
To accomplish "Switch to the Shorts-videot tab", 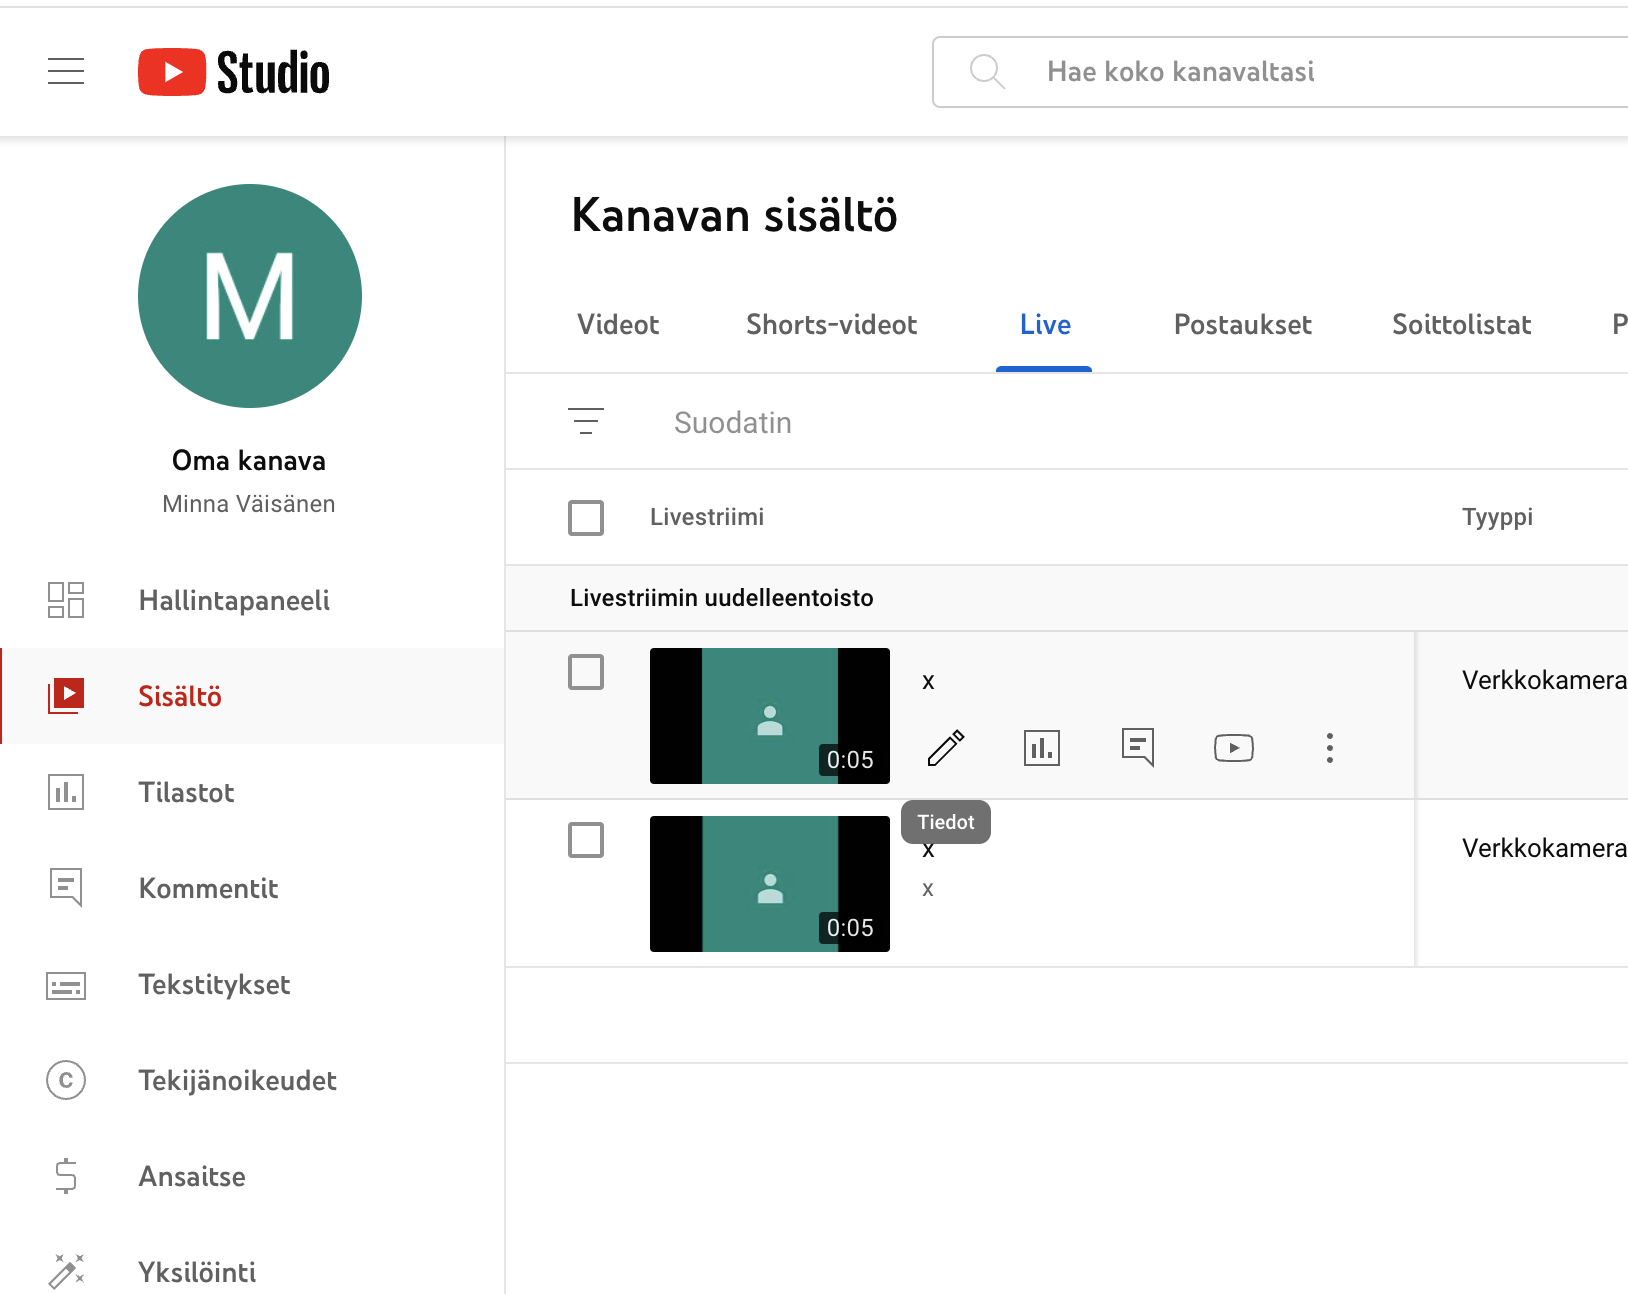I will pos(831,325).
